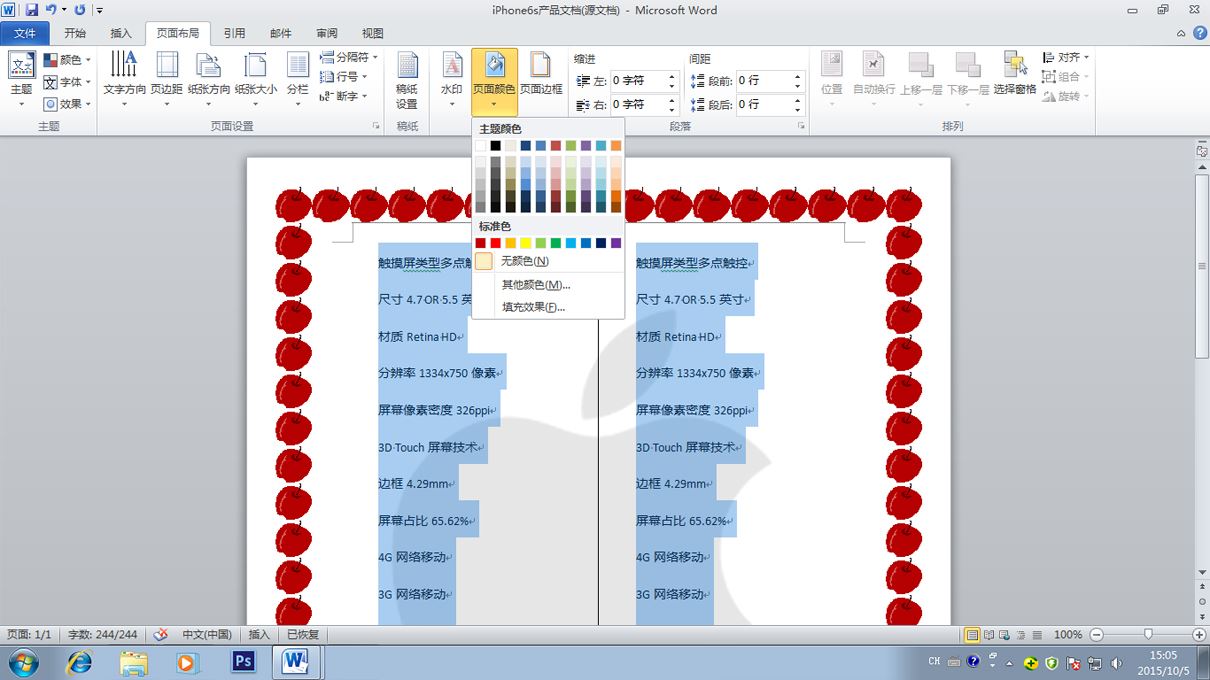Select Print Layout view button

click(x=972, y=635)
